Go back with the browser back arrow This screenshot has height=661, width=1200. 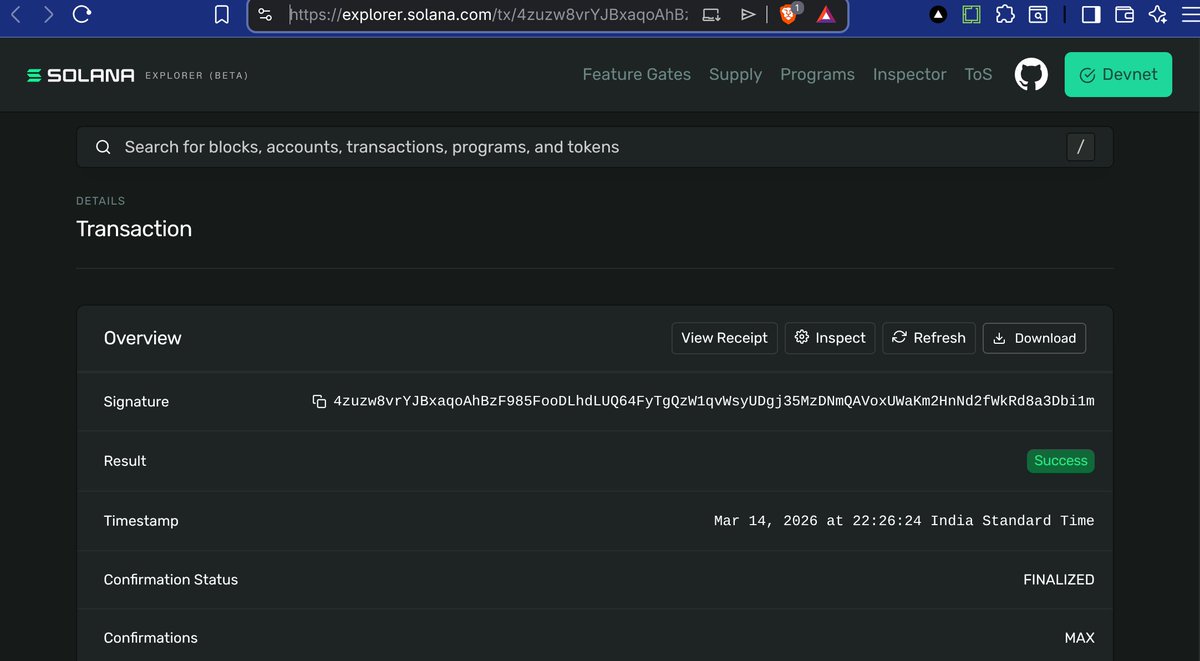(x=15, y=15)
